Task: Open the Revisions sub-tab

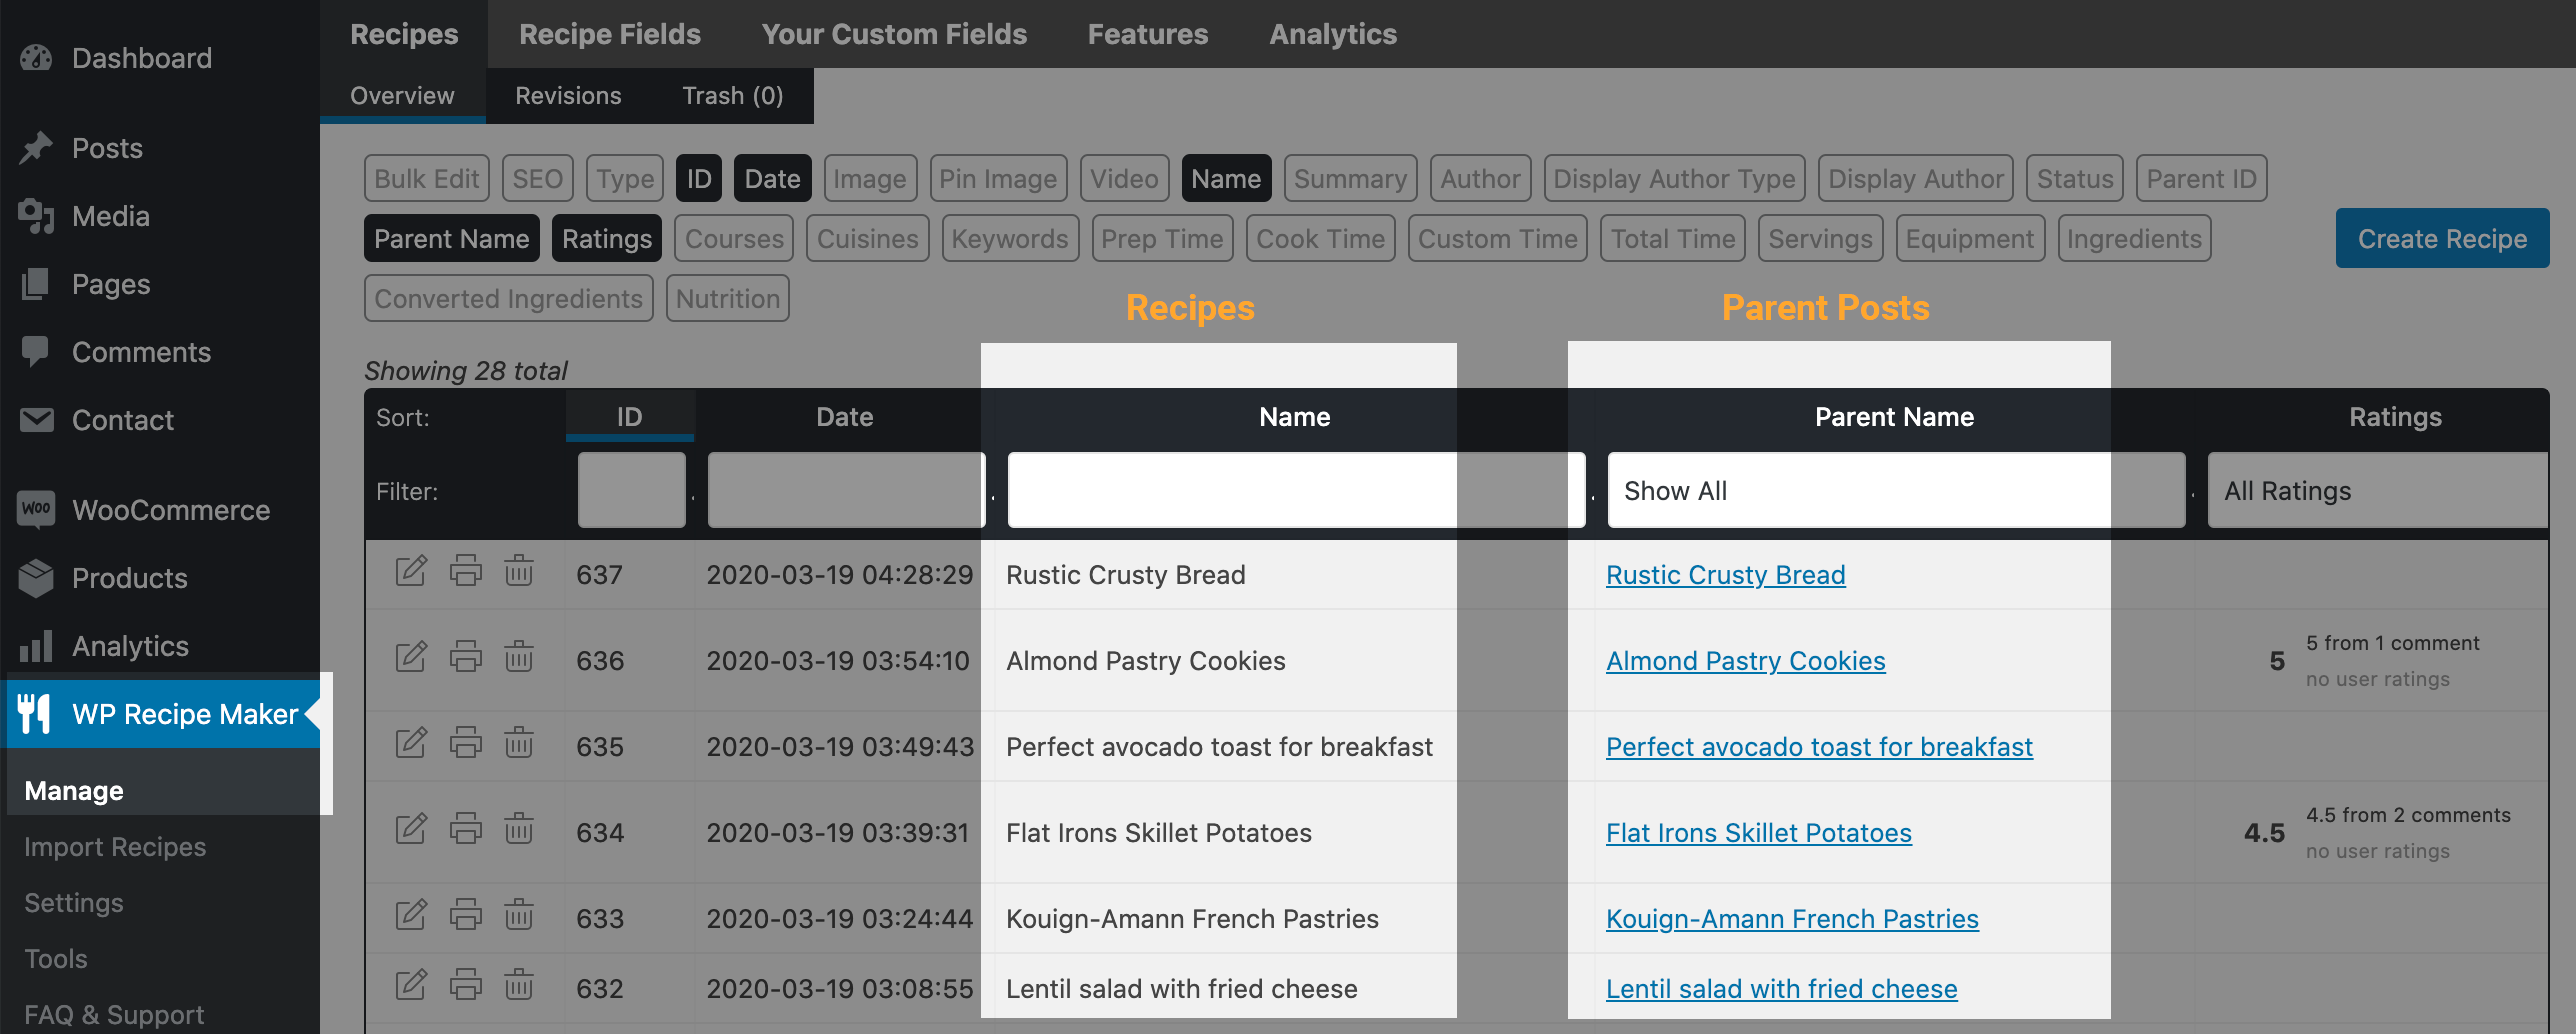Action: (x=567, y=96)
